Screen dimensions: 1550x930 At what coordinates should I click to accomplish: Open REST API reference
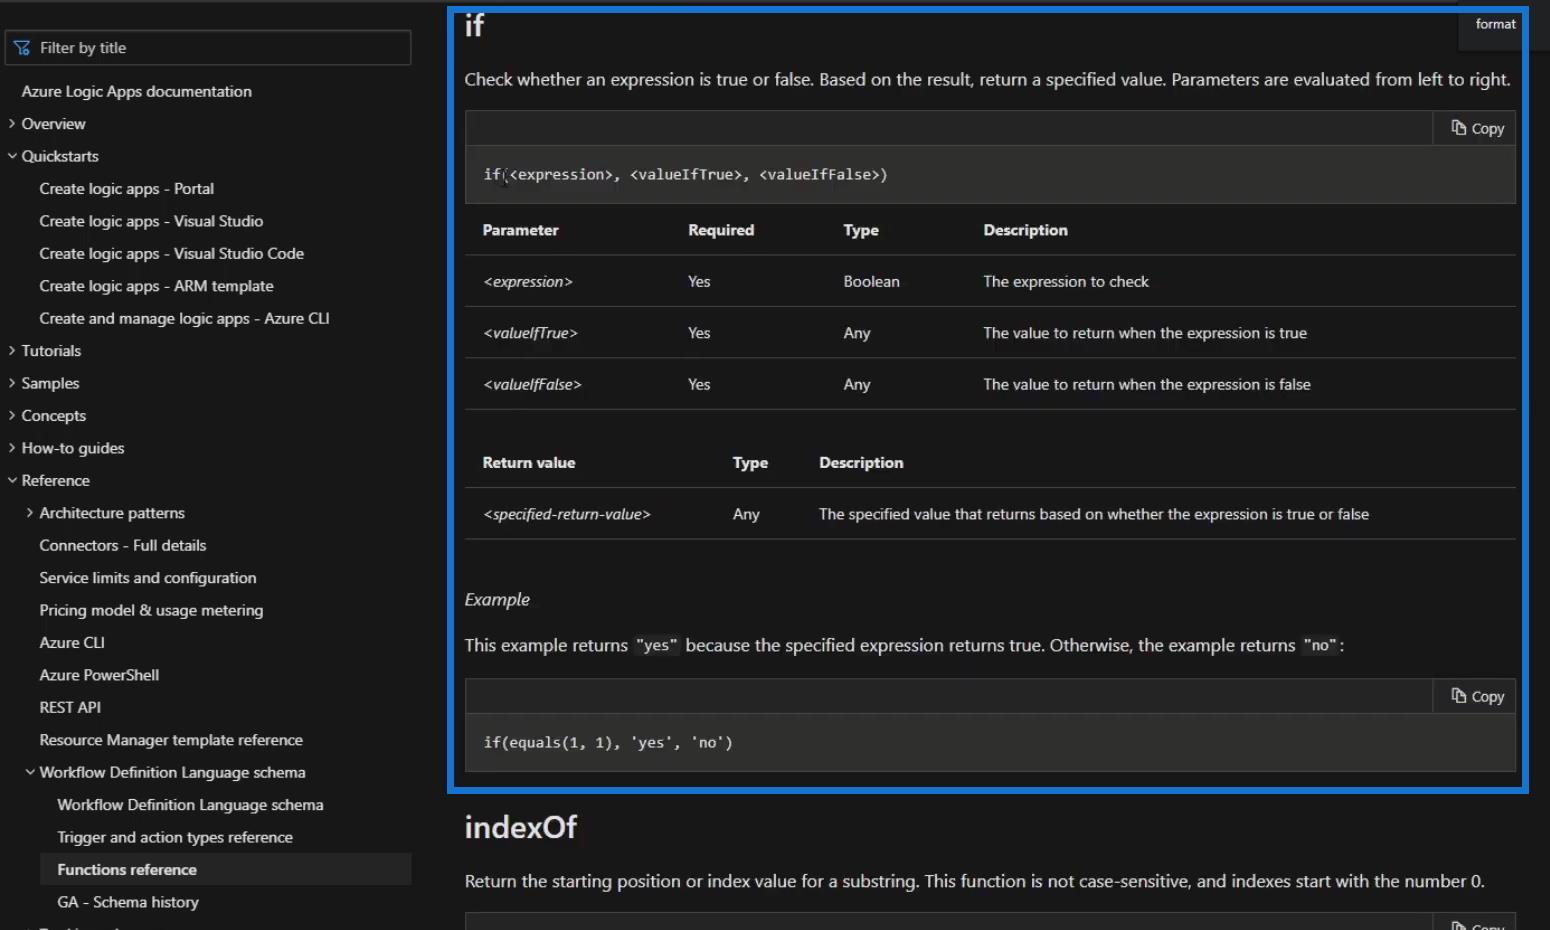click(70, 708)
